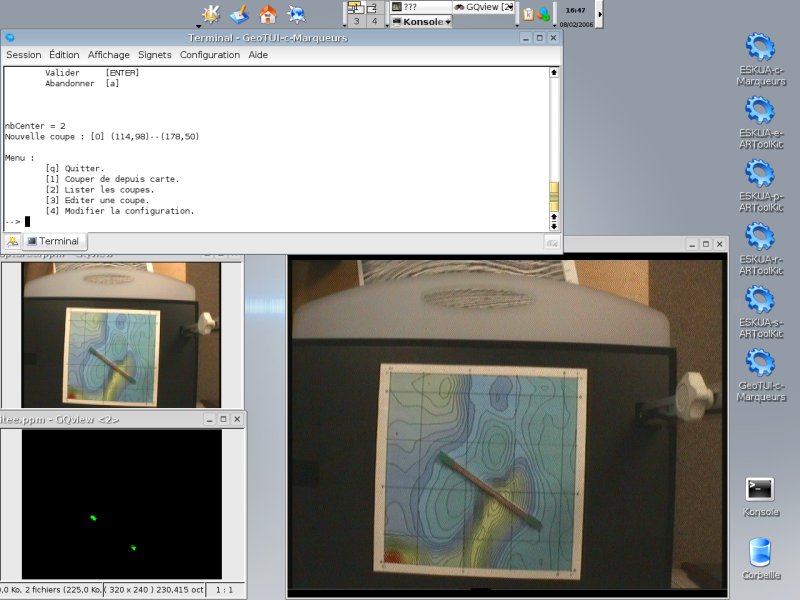This screenshot has height=600, width=800.
Task: Click the desktop access pencil icon in panel
Action: (x=239, y=14)
